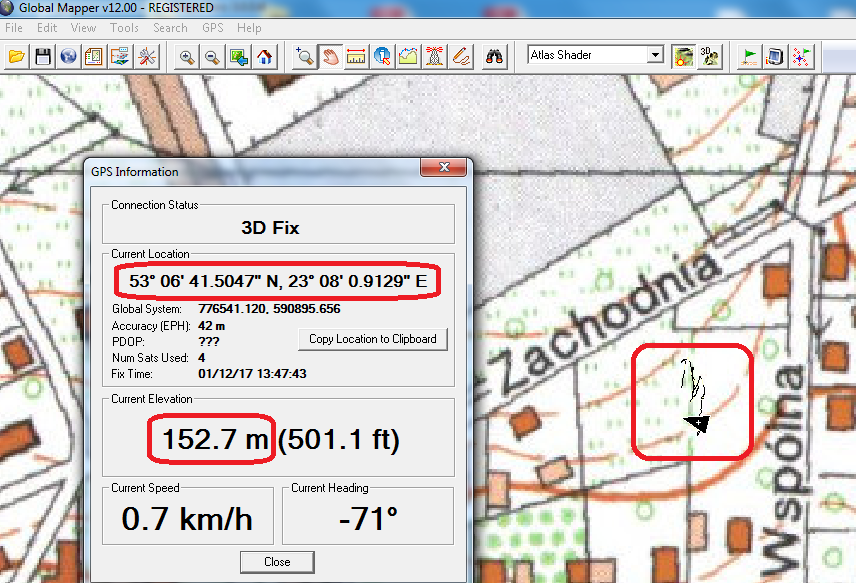
Task: Click the 152.7 m elevation value
Action: click(x=215, y=439)
